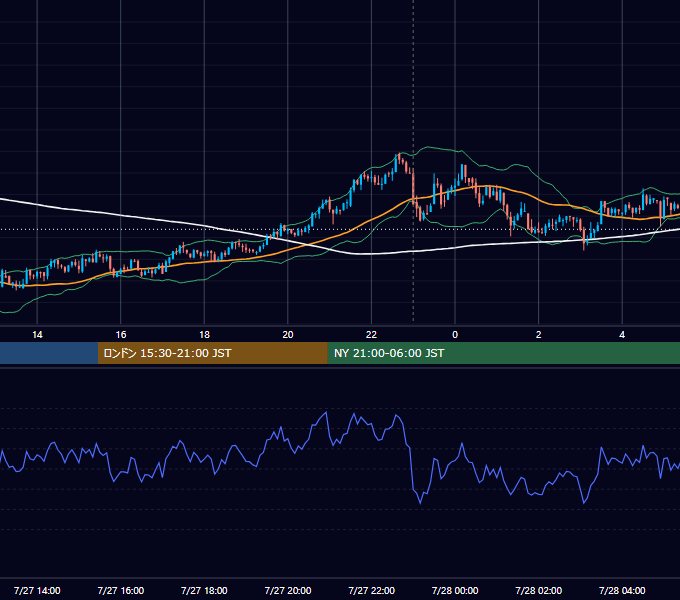Click the blue session bar before London

(x=49, y=353)
